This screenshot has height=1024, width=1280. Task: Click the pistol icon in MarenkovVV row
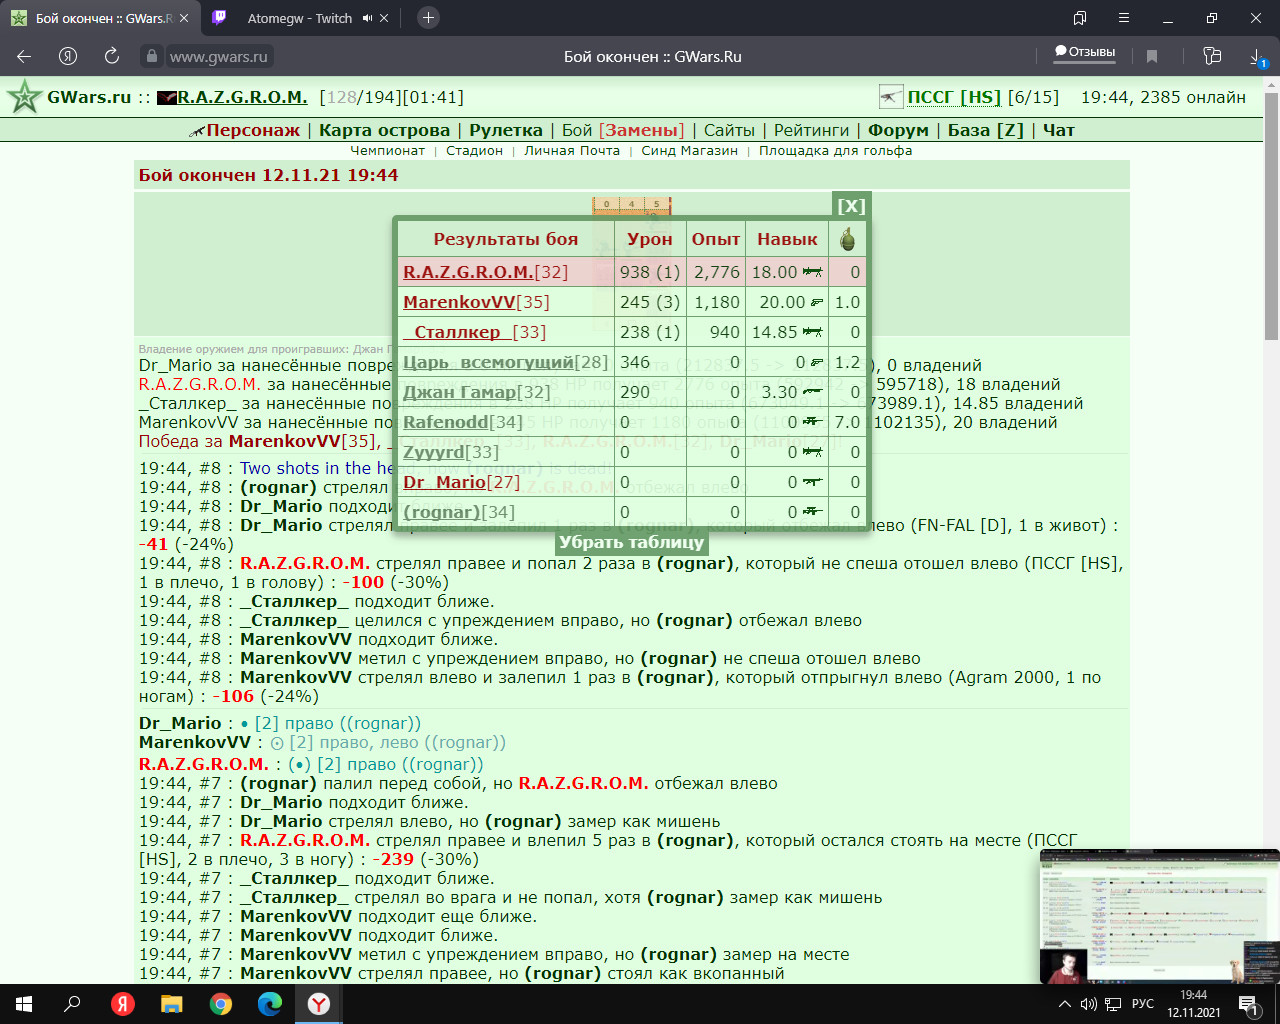pos(816,302)
